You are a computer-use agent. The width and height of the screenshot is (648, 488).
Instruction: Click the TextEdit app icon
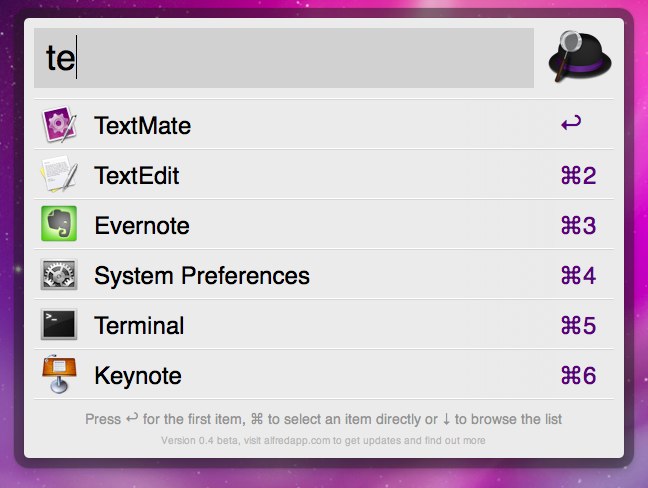tap(59, 176)
